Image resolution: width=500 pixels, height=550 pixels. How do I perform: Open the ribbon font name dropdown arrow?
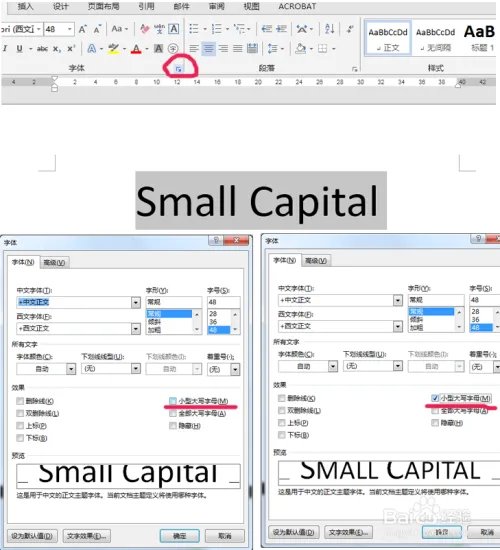click(39, 29)
